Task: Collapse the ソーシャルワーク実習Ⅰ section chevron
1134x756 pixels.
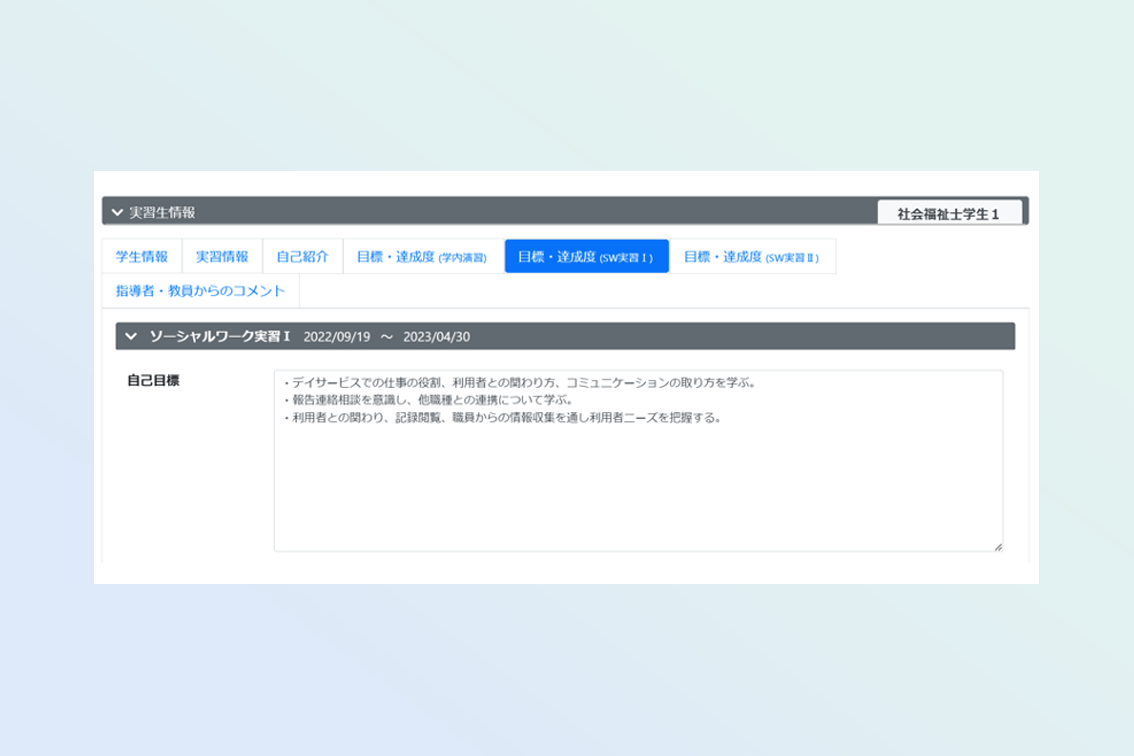Action: tap(131, 336)
